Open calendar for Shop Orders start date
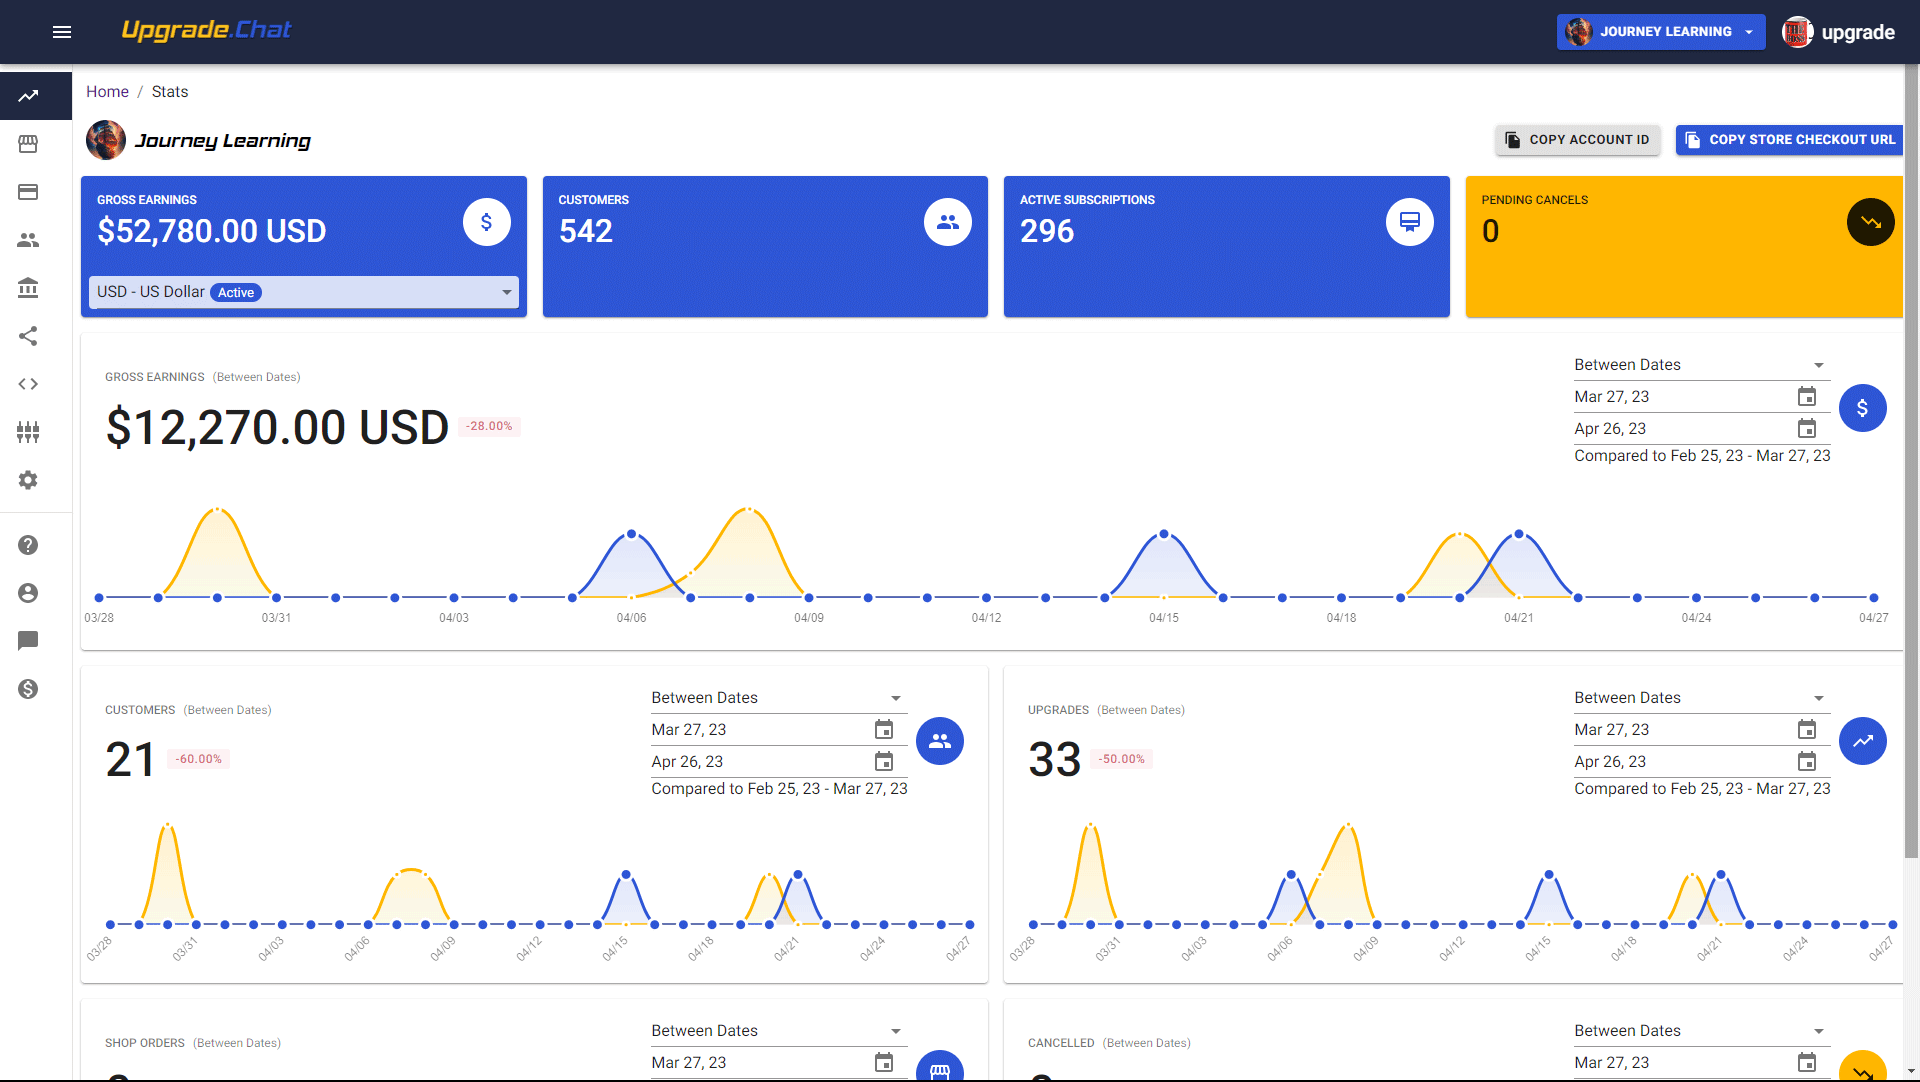 coord(884,1063)
